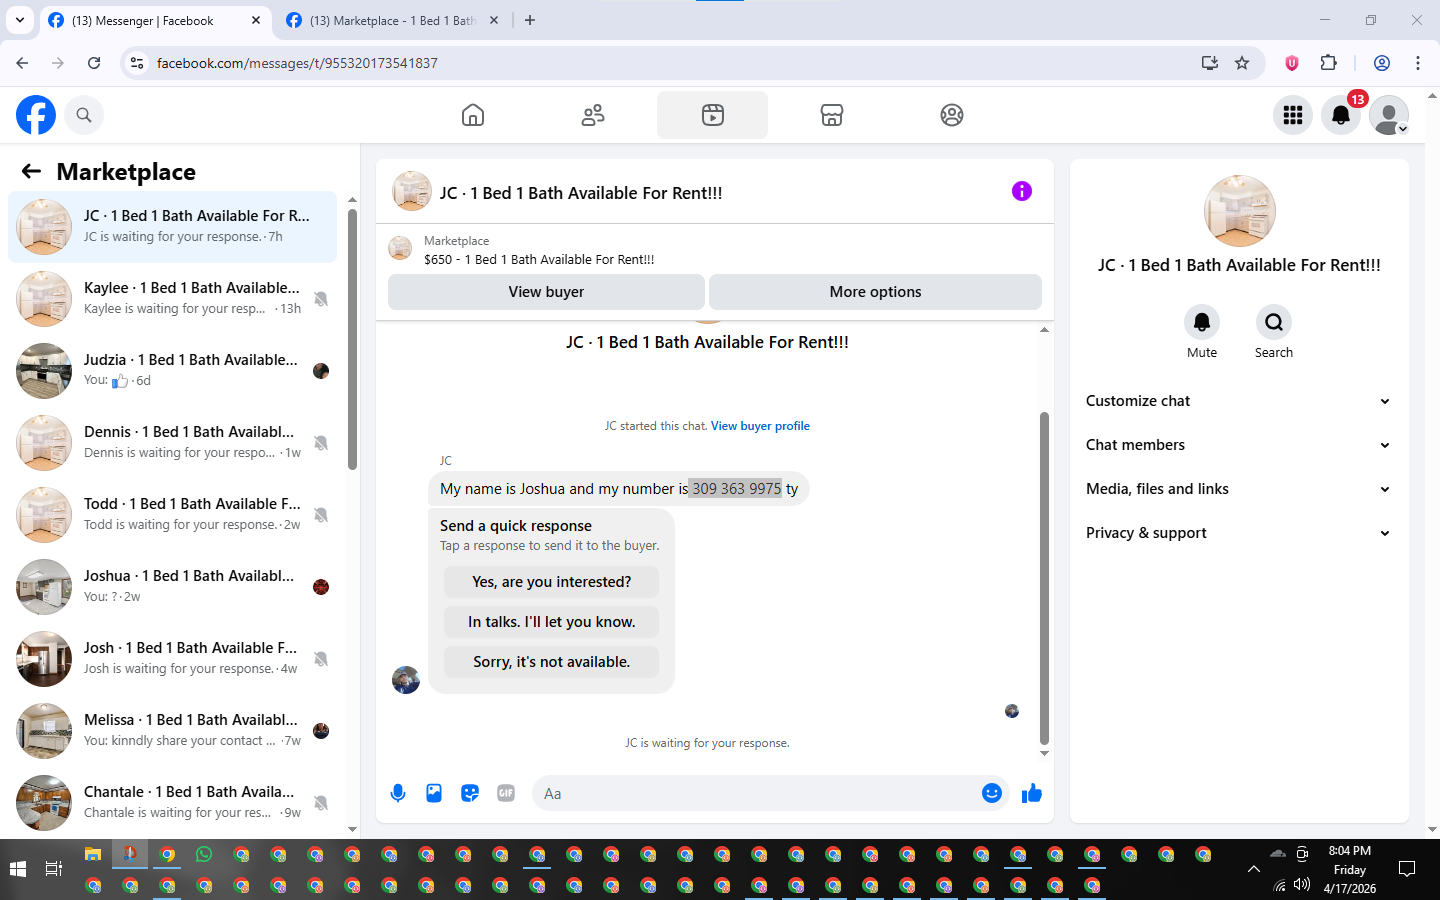
Task: Open the browser Extensions puzzle icon
Action: [x=1328, y=63]
